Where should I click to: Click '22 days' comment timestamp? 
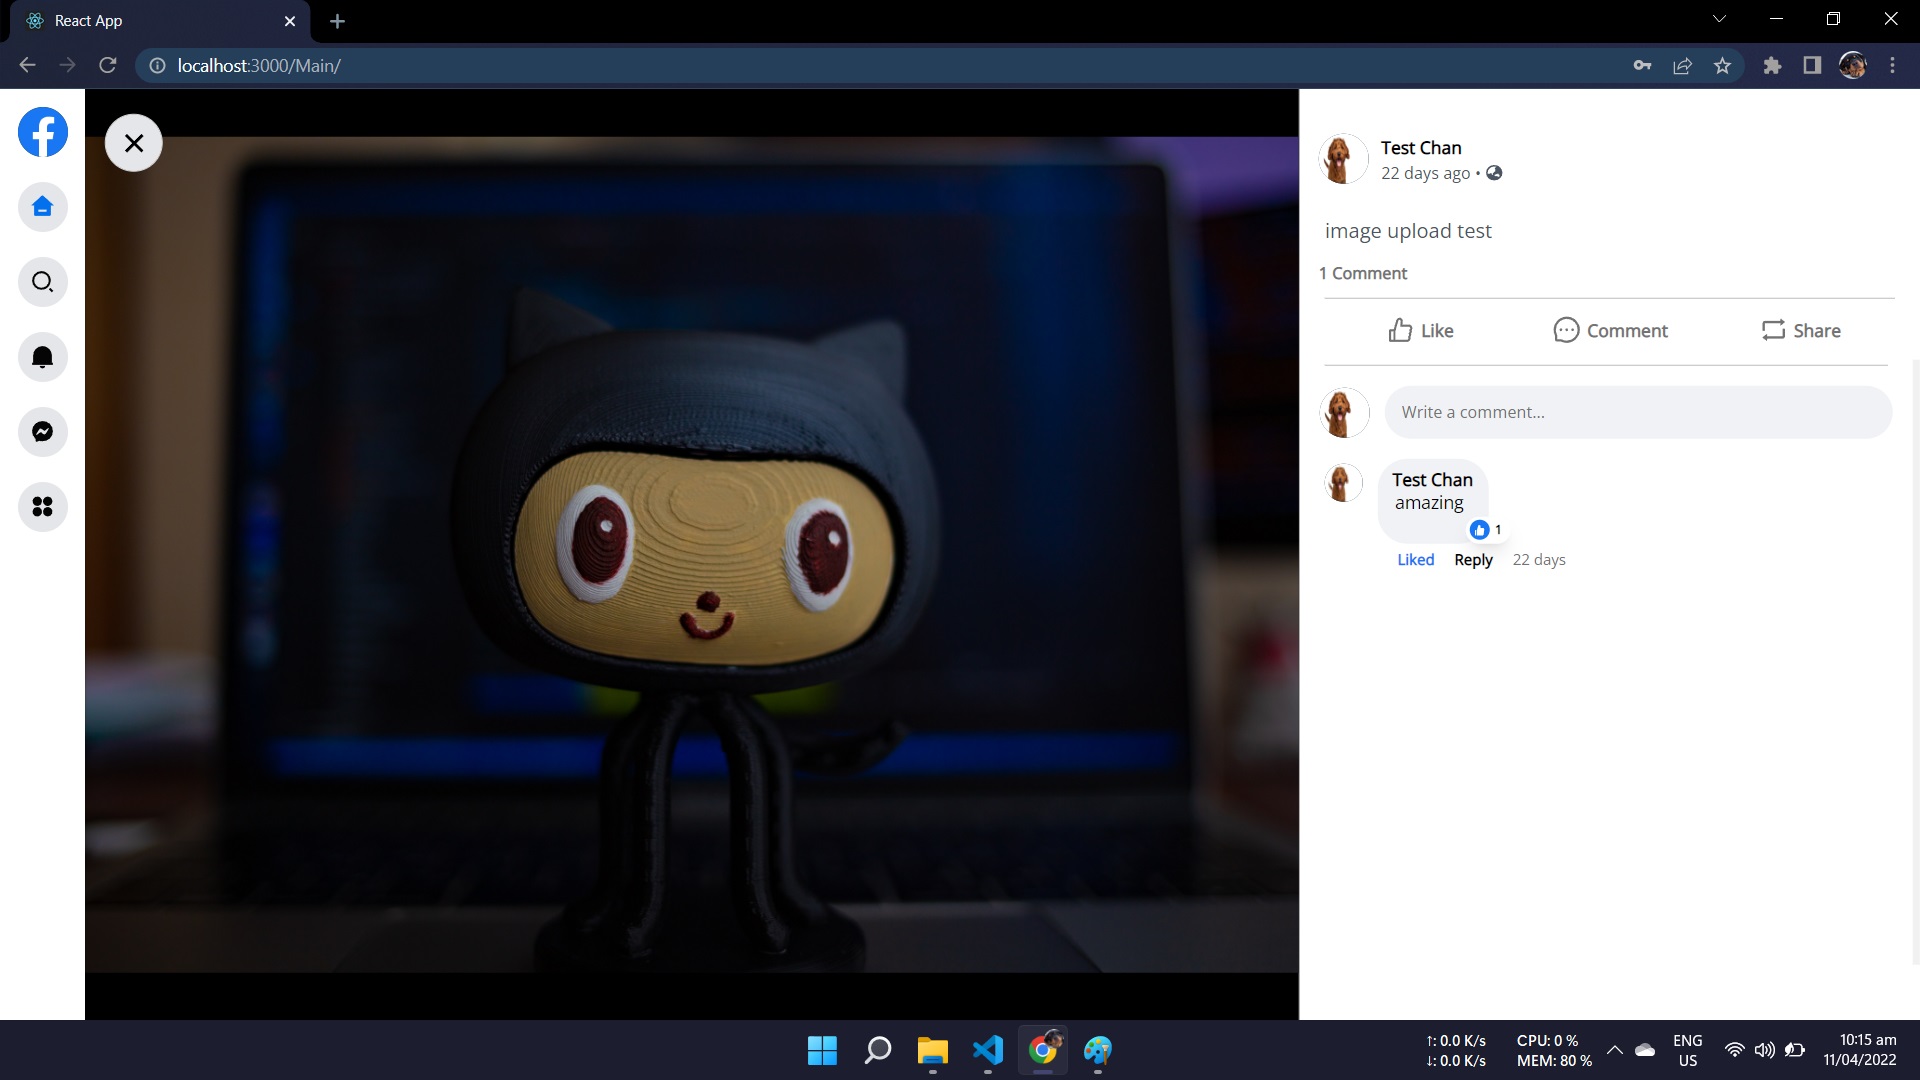point(1539,560)
